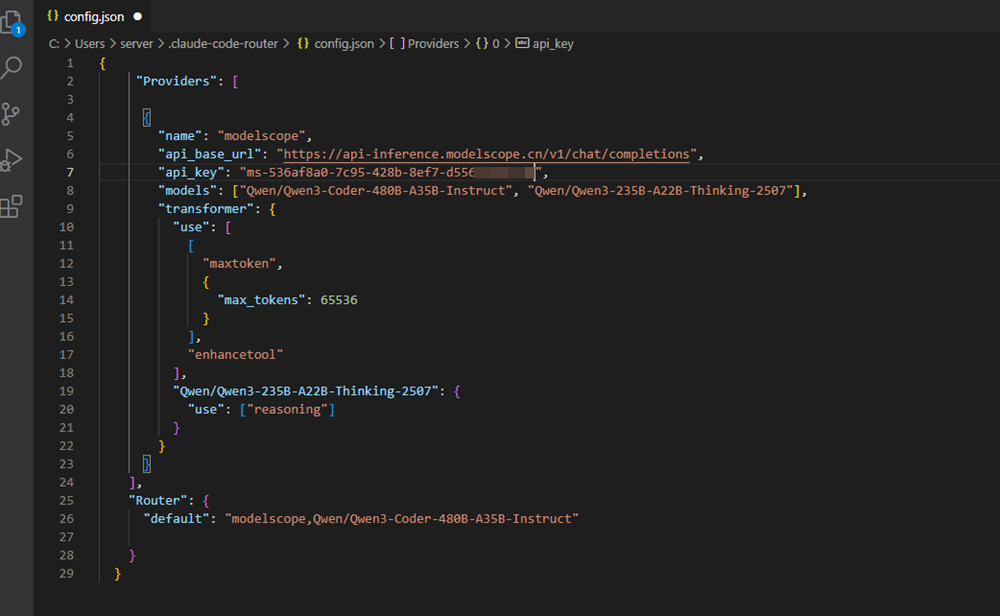Image resolution: width=1000 pixels, height=616 pixels.
Task: Select the 0 object breadcrumb symbol
Action: (488, 43)
